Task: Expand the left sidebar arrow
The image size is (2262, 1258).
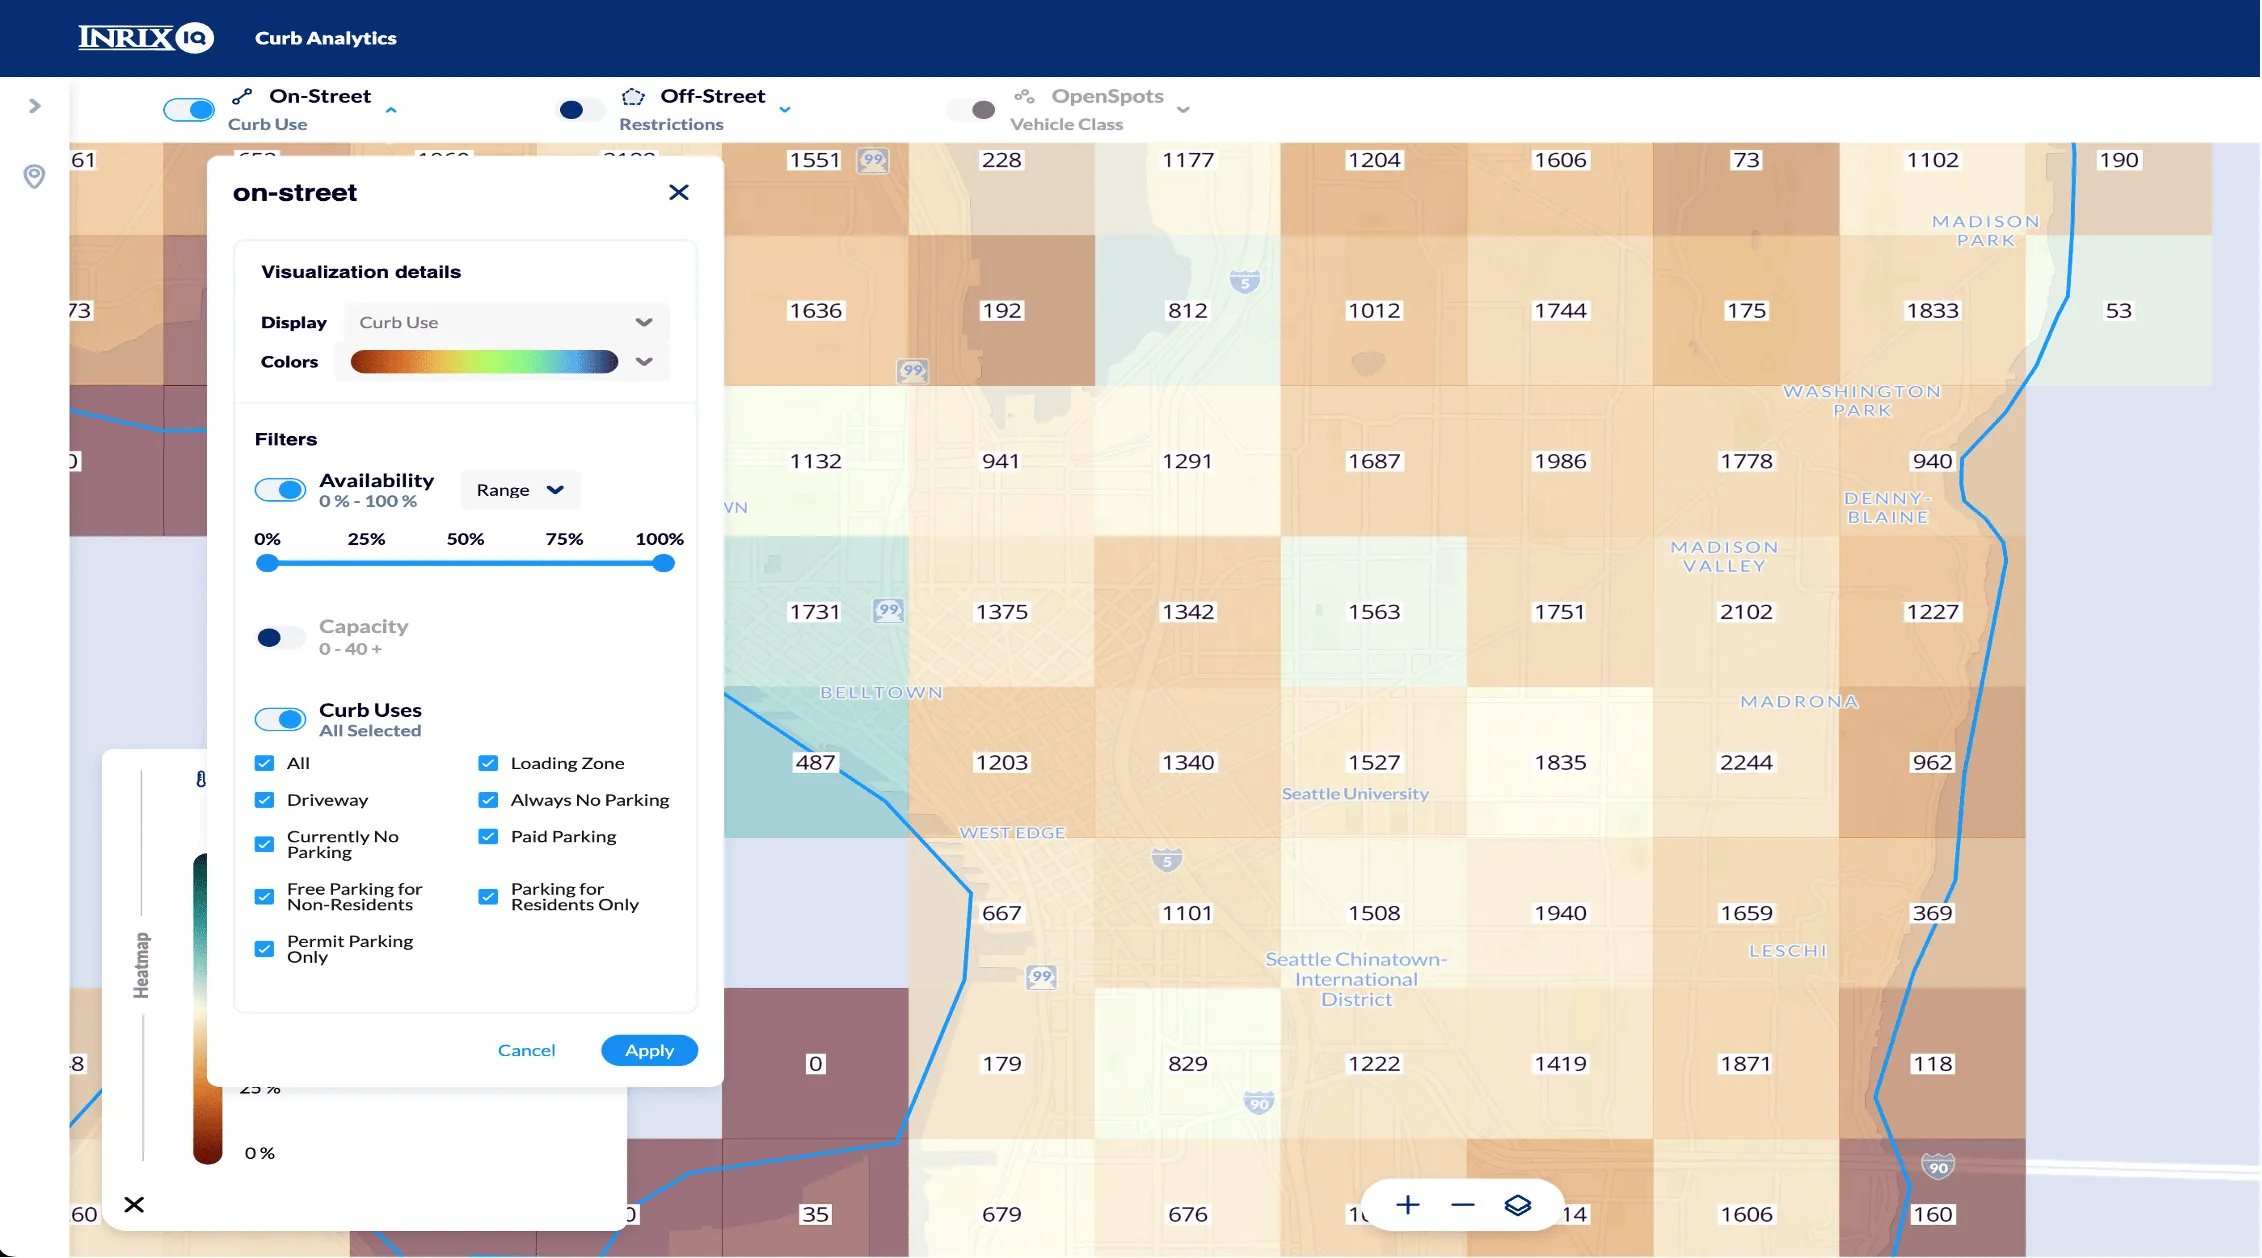Action: point(35,106)
